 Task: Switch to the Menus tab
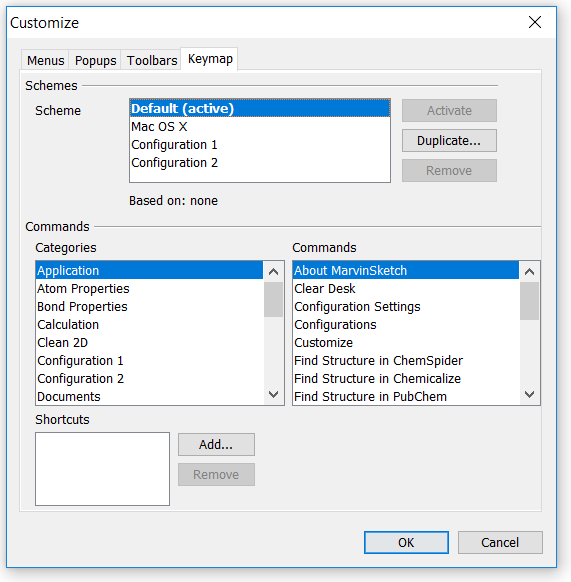pos(45,60)
